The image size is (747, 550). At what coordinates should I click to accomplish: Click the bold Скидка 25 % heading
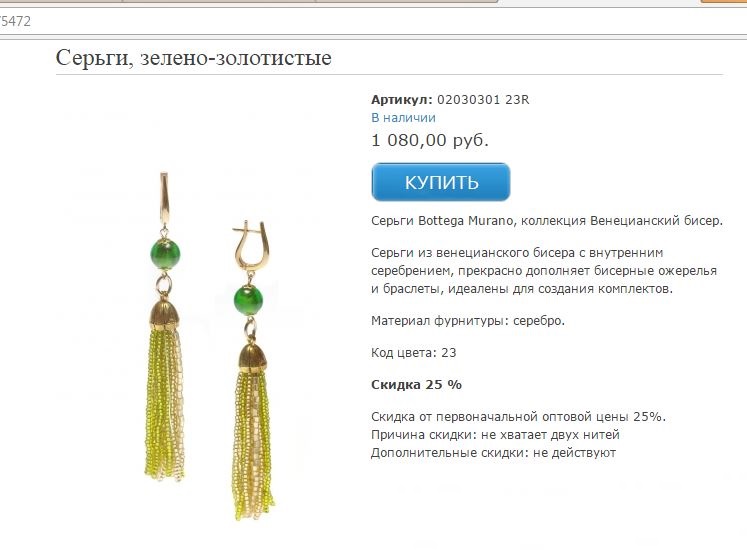pos(416,385)
